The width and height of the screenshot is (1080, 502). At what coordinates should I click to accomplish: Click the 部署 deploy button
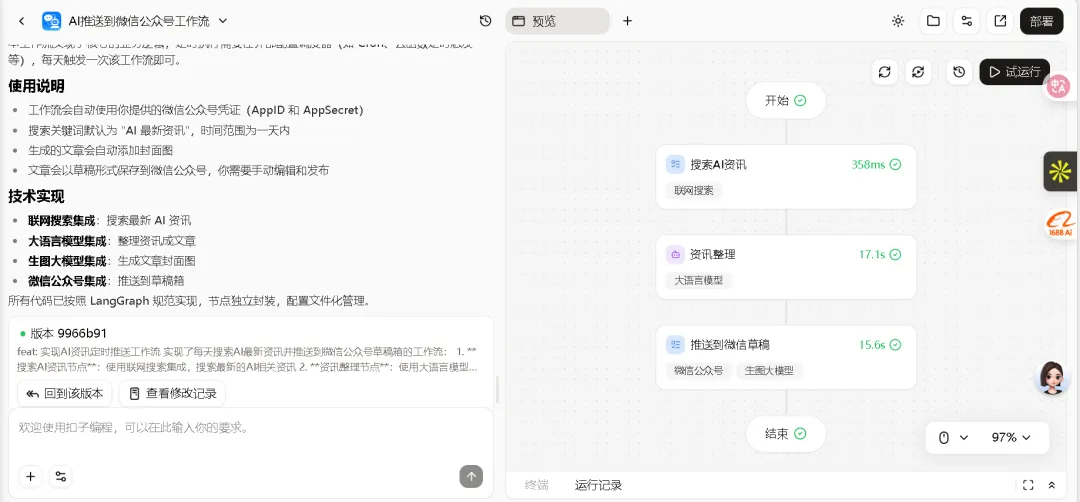tap(1041, 21)
